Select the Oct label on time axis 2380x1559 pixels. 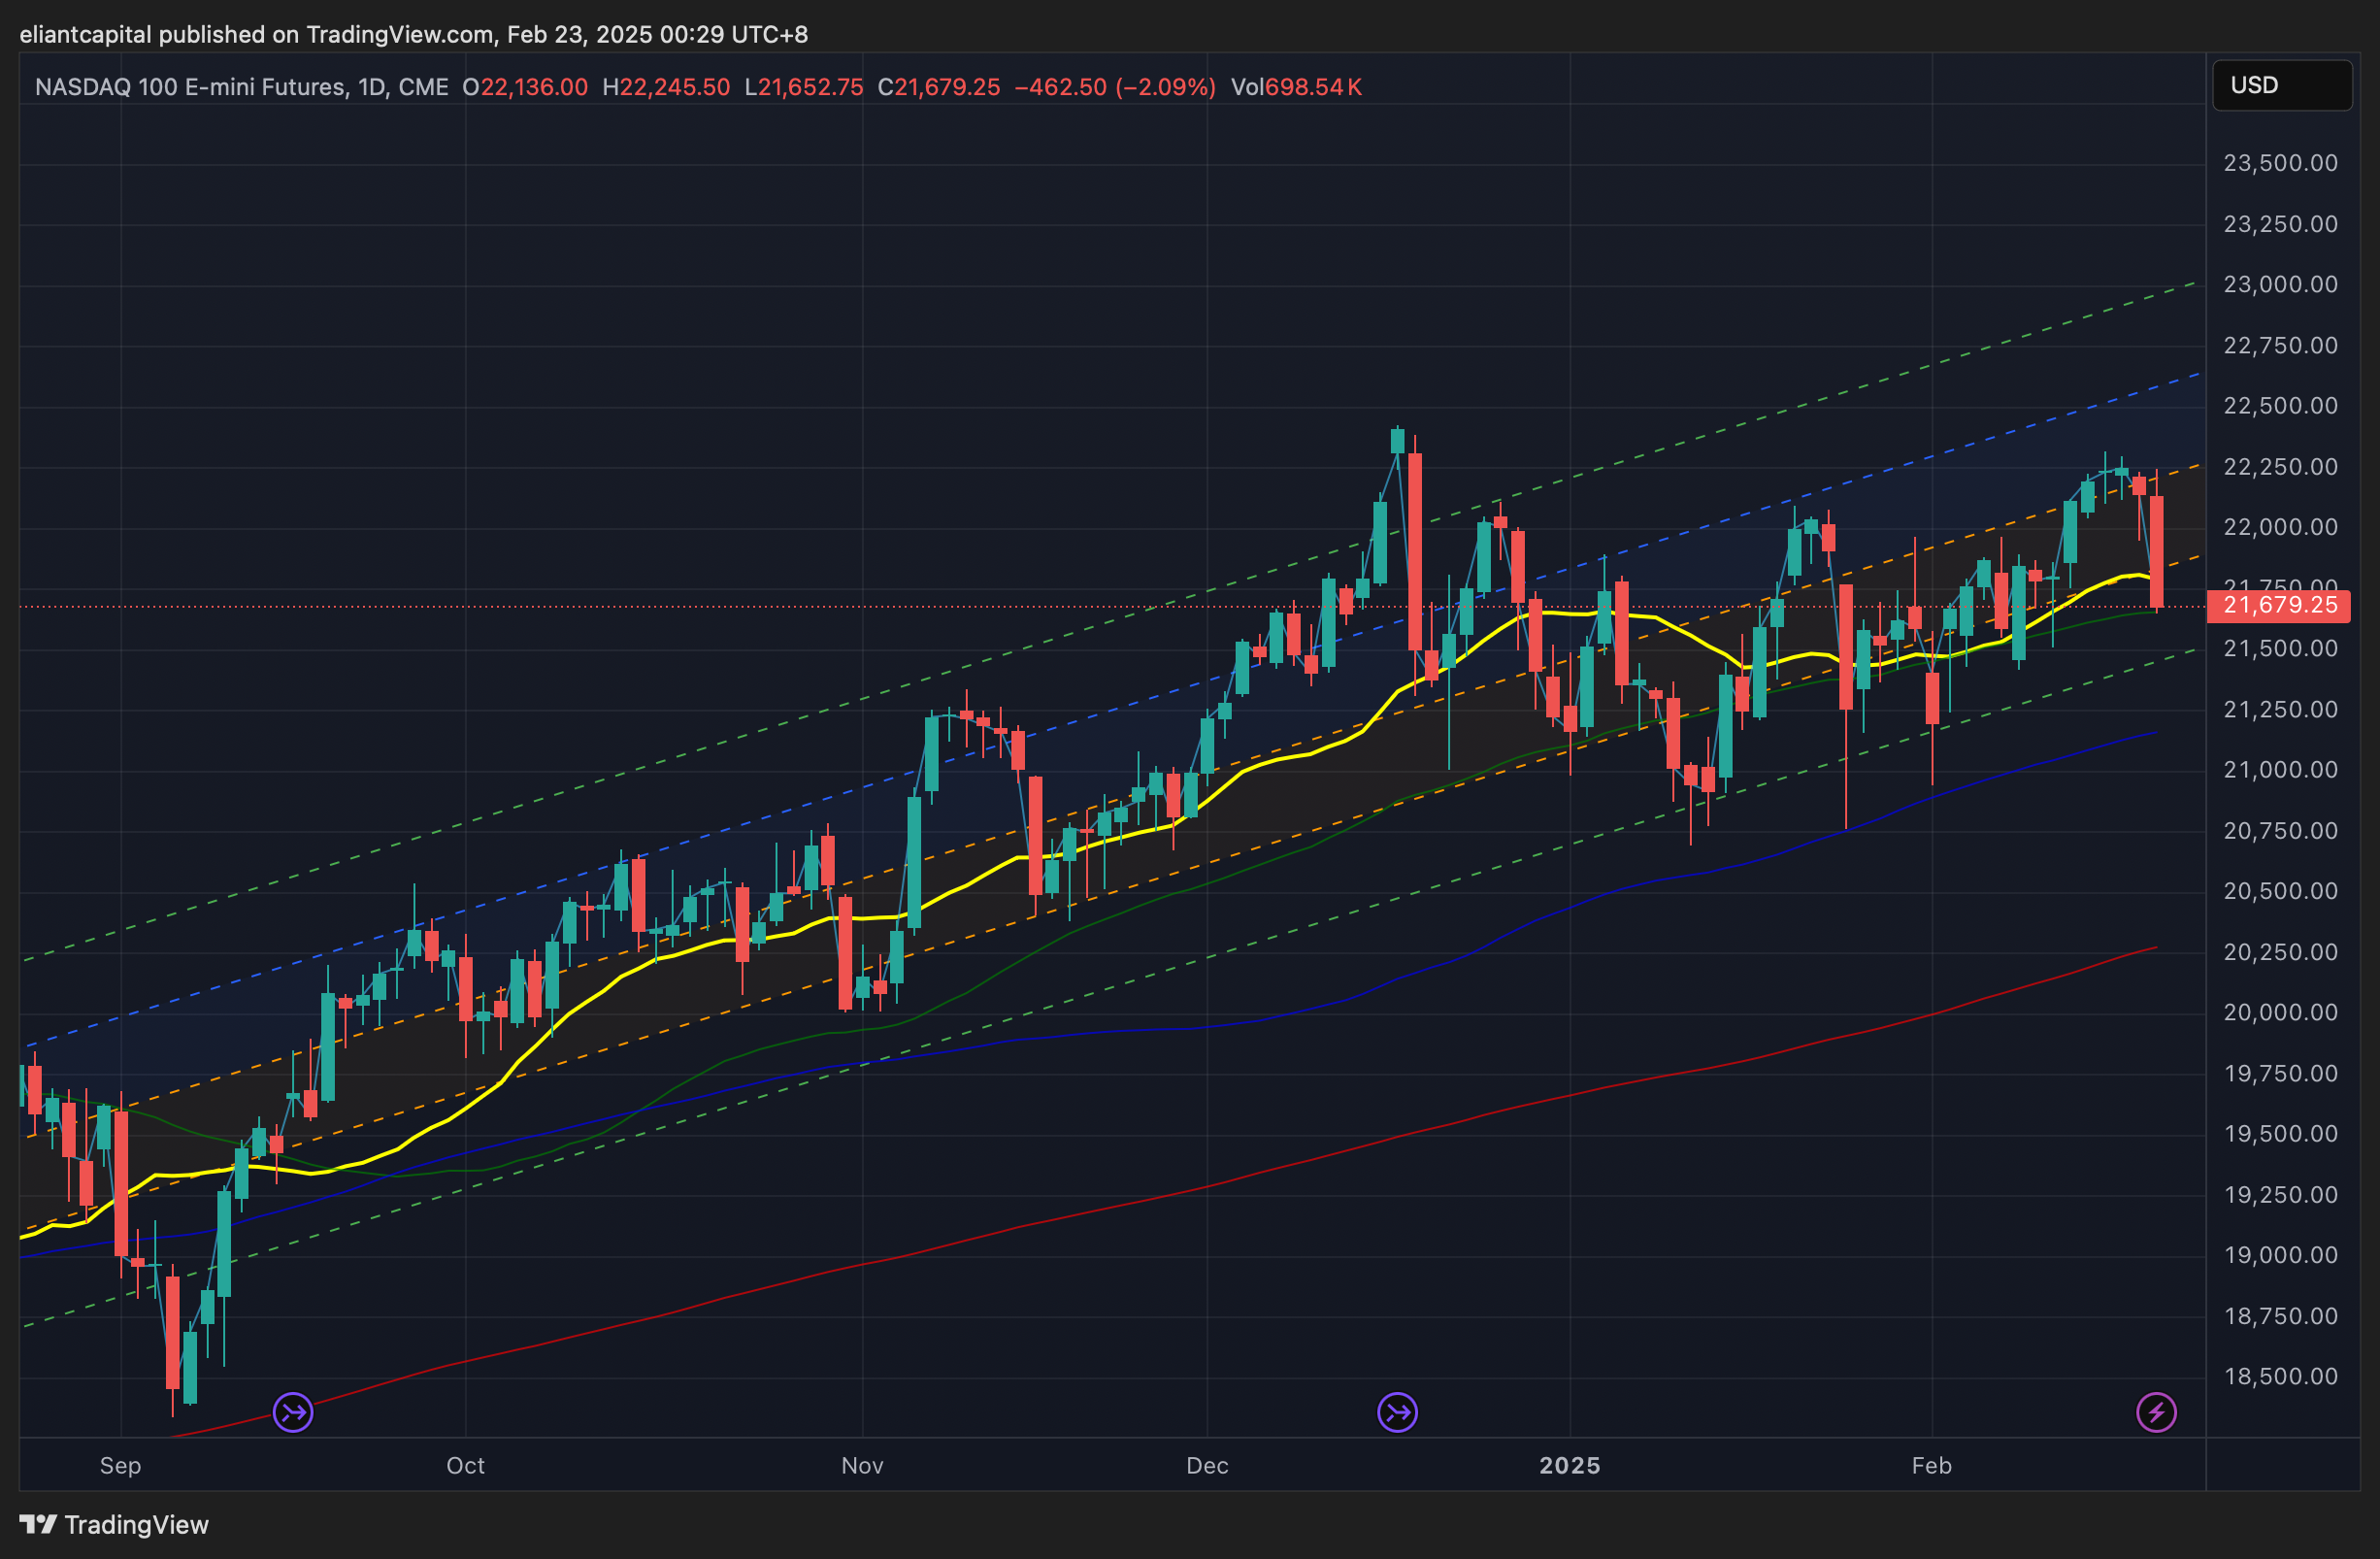465,1465
